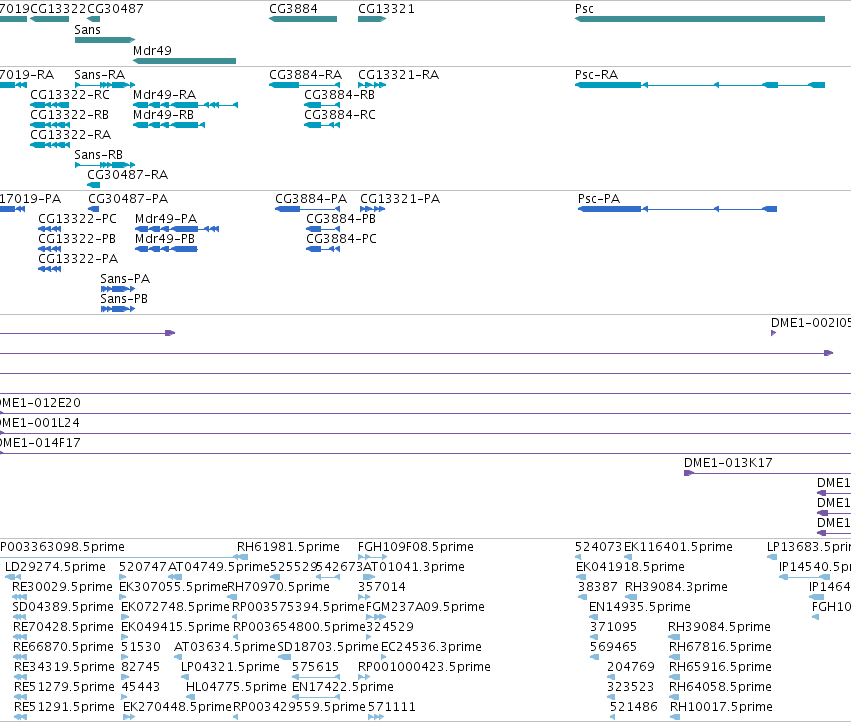Open the CG3884-RA transcript label
Screen dimensions: 851x722
pyautogui.click(x=306, y=74)
